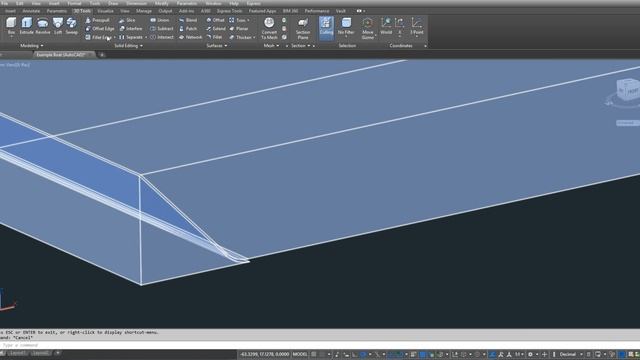Expand the Surfaces panel

[217, 46]
